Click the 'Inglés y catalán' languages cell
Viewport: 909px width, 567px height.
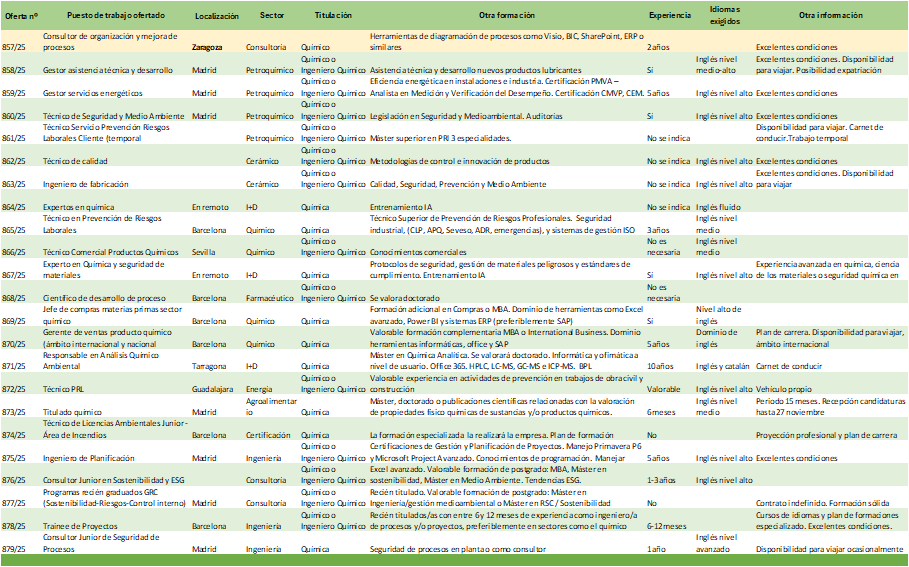pos(724,367)
